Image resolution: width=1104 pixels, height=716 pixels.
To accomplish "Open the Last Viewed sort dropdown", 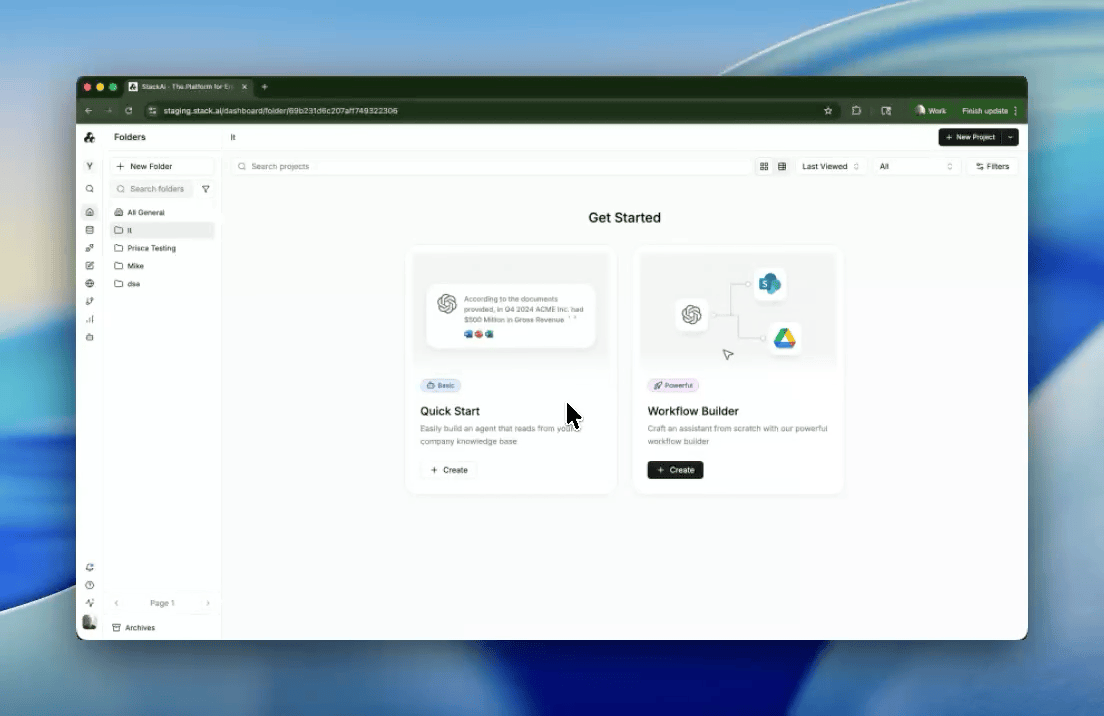I will (x=830, y=167).
